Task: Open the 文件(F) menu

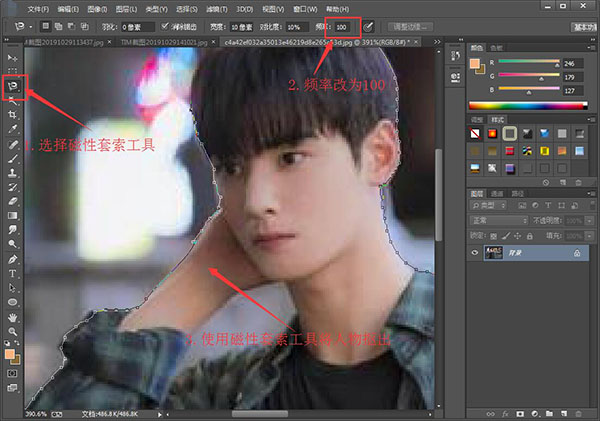Action: pyautogui.click(x=38, y=9)
